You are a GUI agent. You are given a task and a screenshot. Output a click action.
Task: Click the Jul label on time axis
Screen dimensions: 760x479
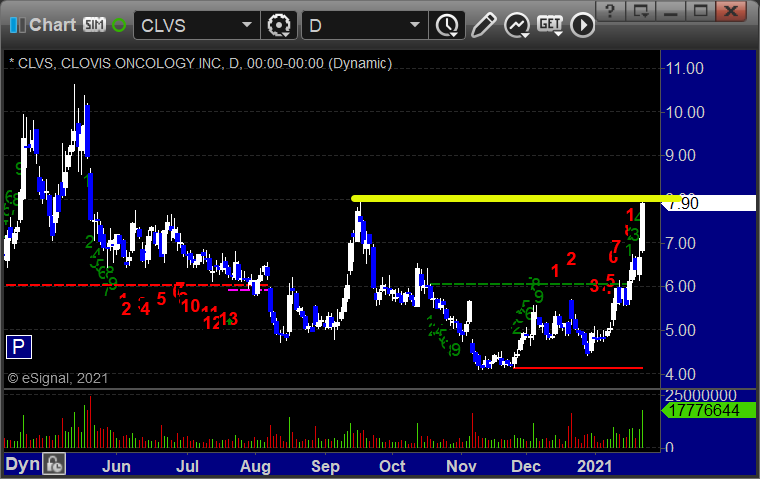click(187, 466)
